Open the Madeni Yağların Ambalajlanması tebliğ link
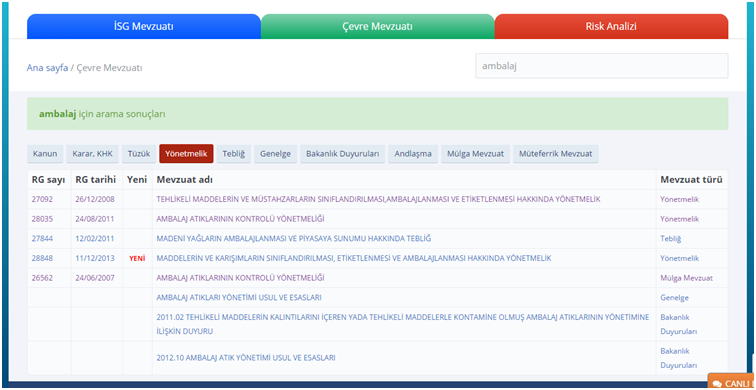This screenshot has height=390, width=756. click(294, 239)
